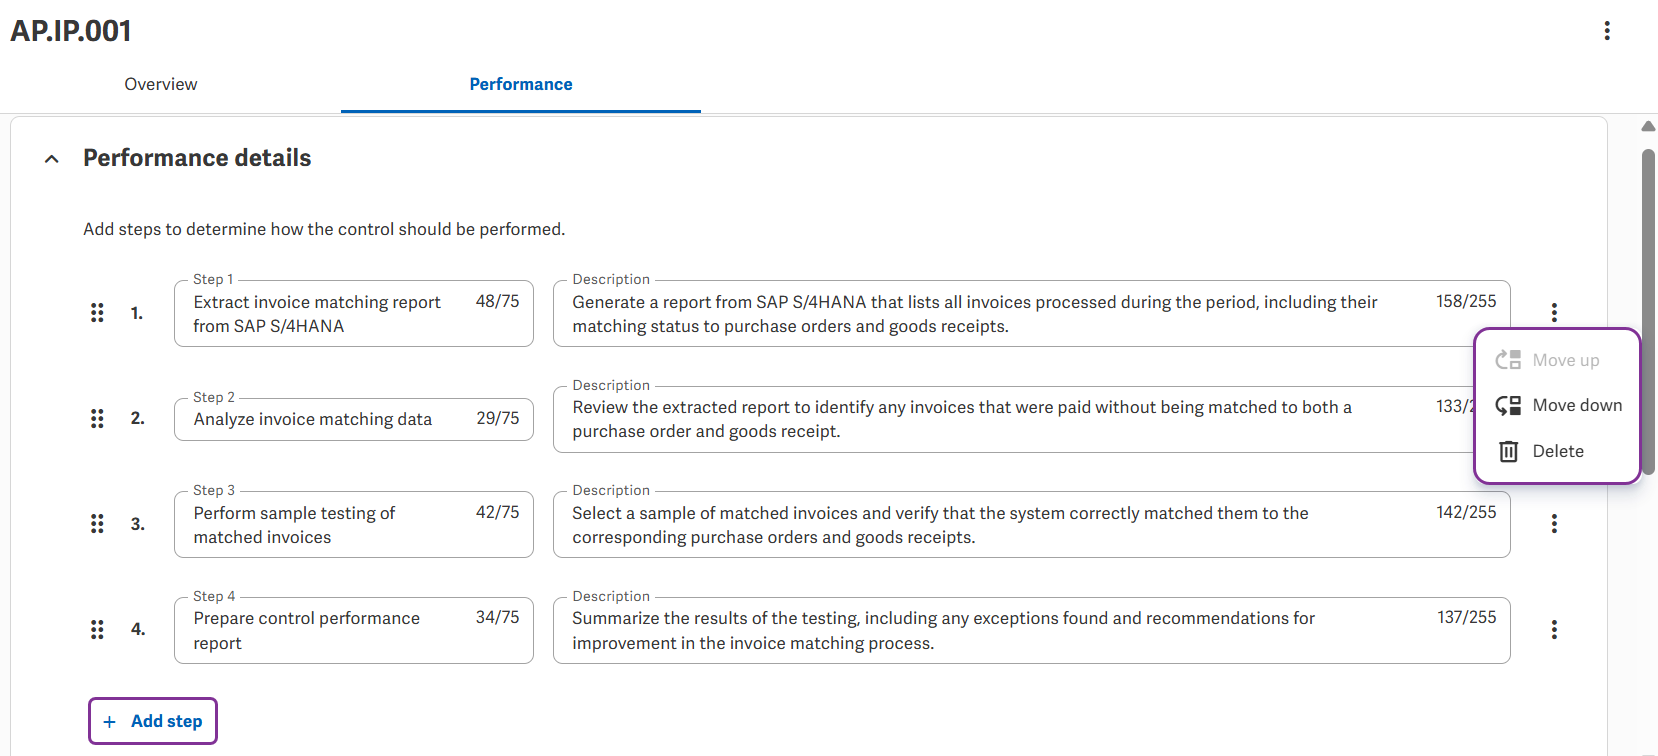Viewport: 1658px width, 756px height.
Task: Edit the Step 3 description text box
Action: [x=1031, y=525]
